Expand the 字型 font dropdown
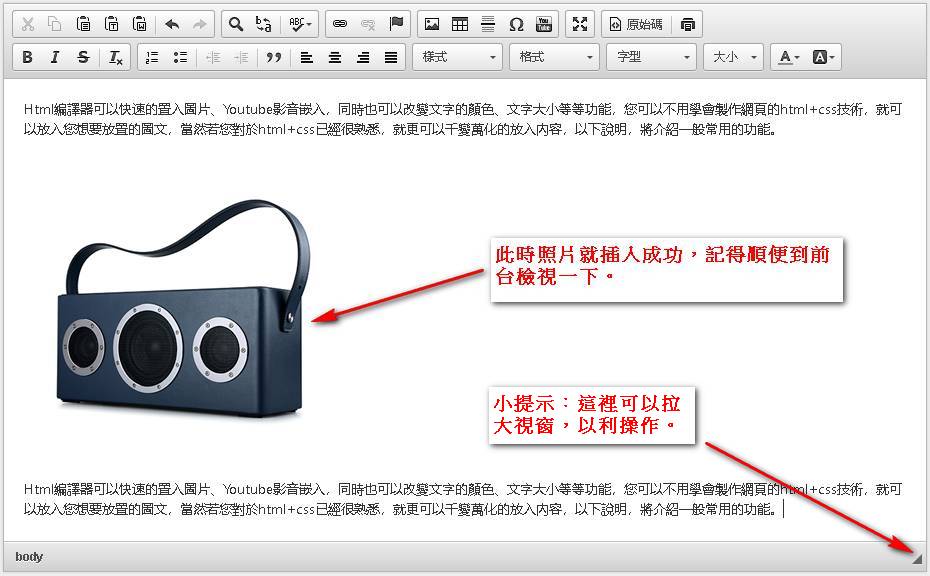 tap(651, 57)
